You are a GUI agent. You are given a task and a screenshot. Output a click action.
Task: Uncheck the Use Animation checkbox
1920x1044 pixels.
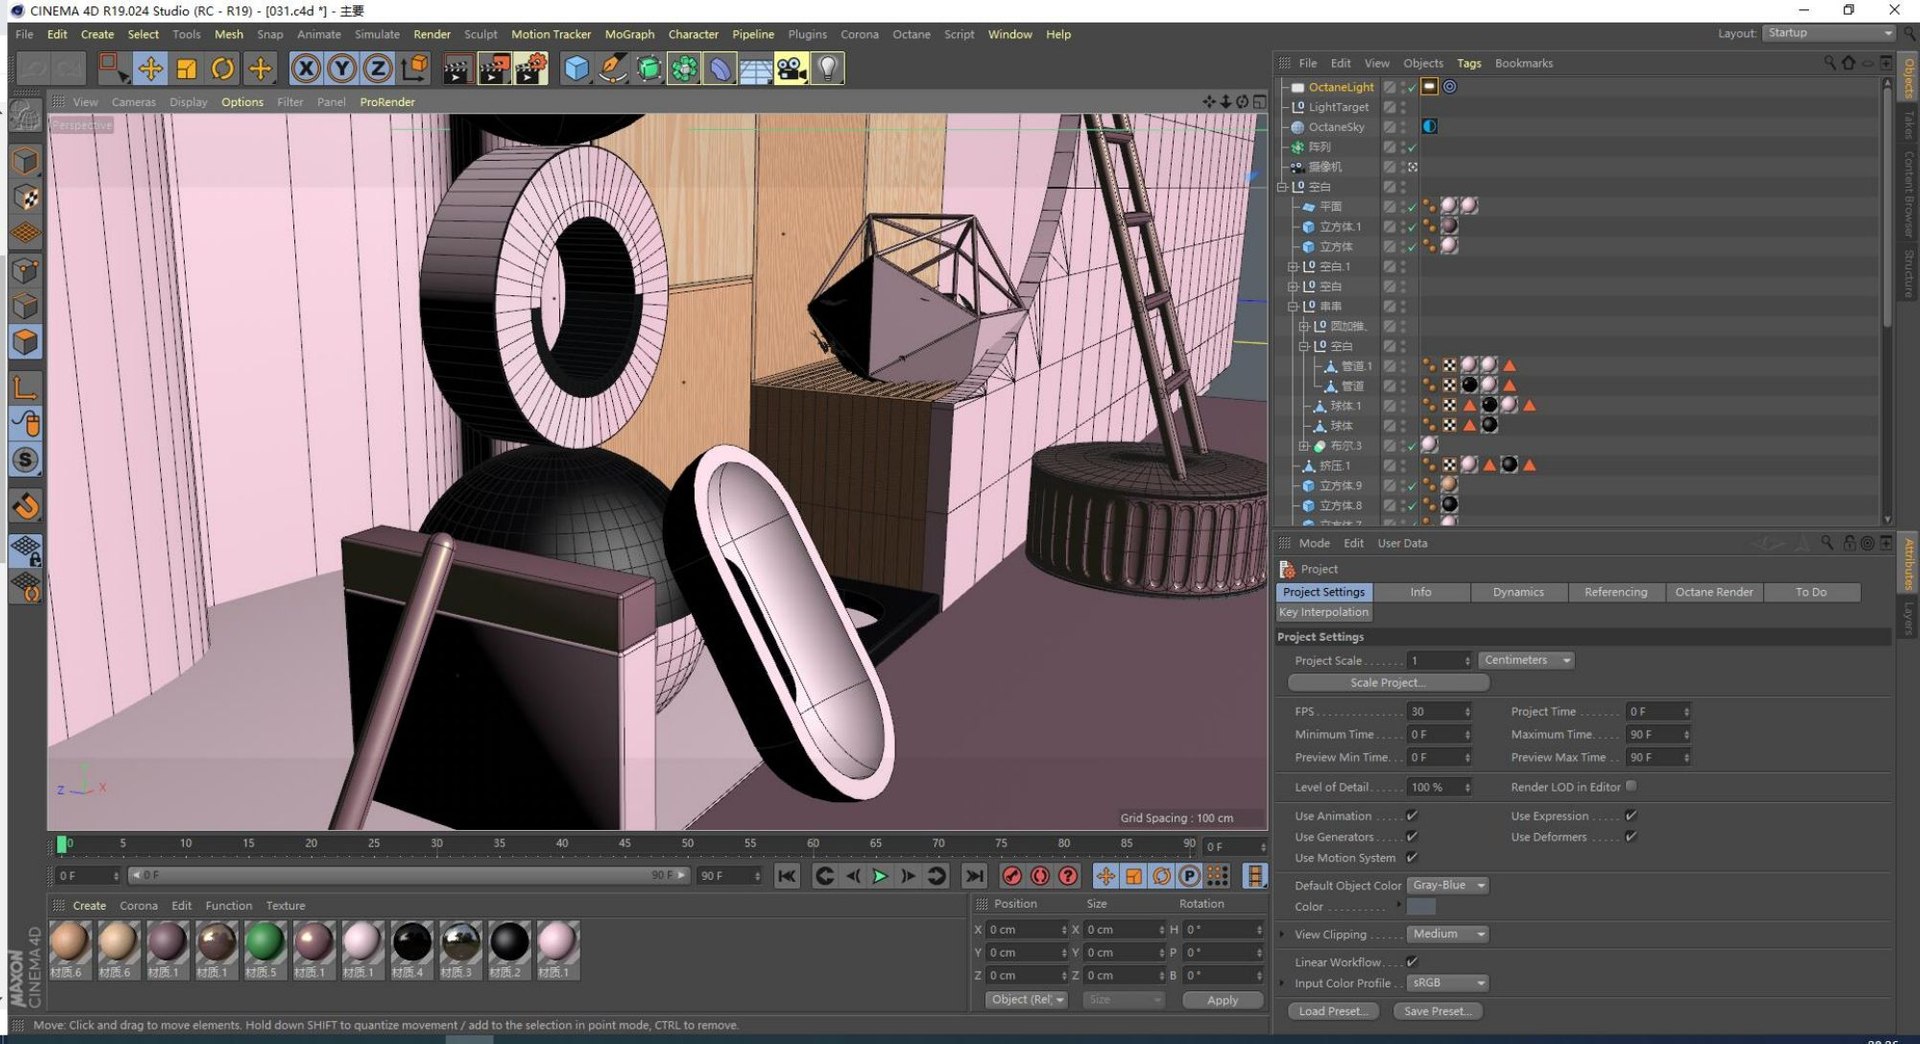point(1412,816)
